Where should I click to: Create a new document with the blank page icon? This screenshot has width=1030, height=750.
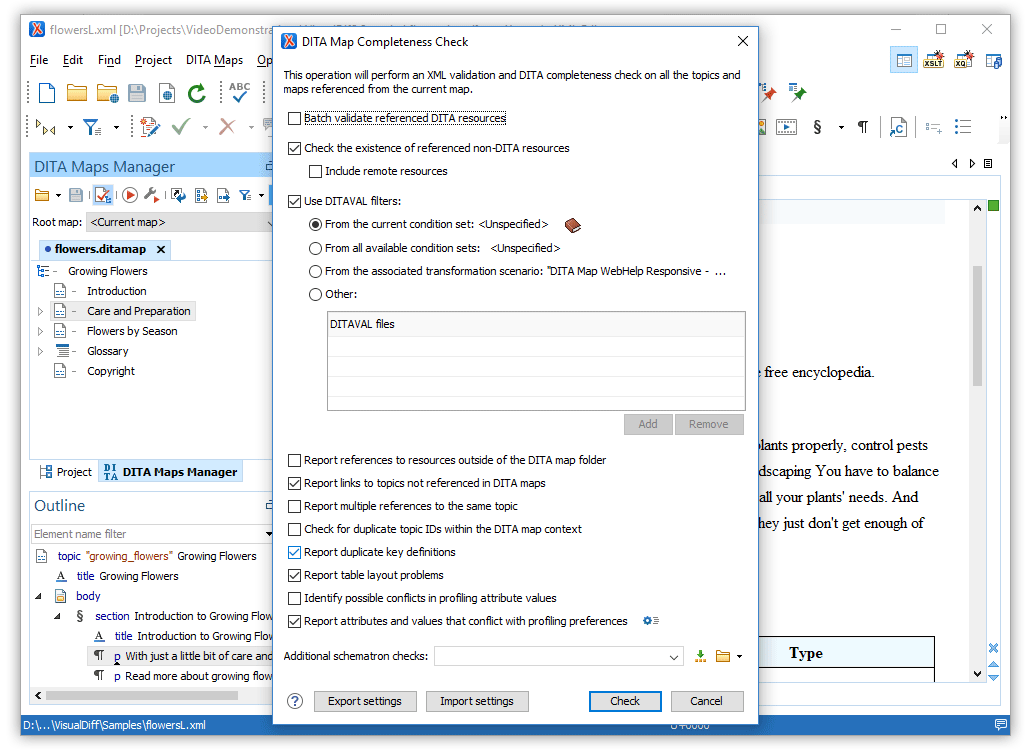[x=47, y=93]
